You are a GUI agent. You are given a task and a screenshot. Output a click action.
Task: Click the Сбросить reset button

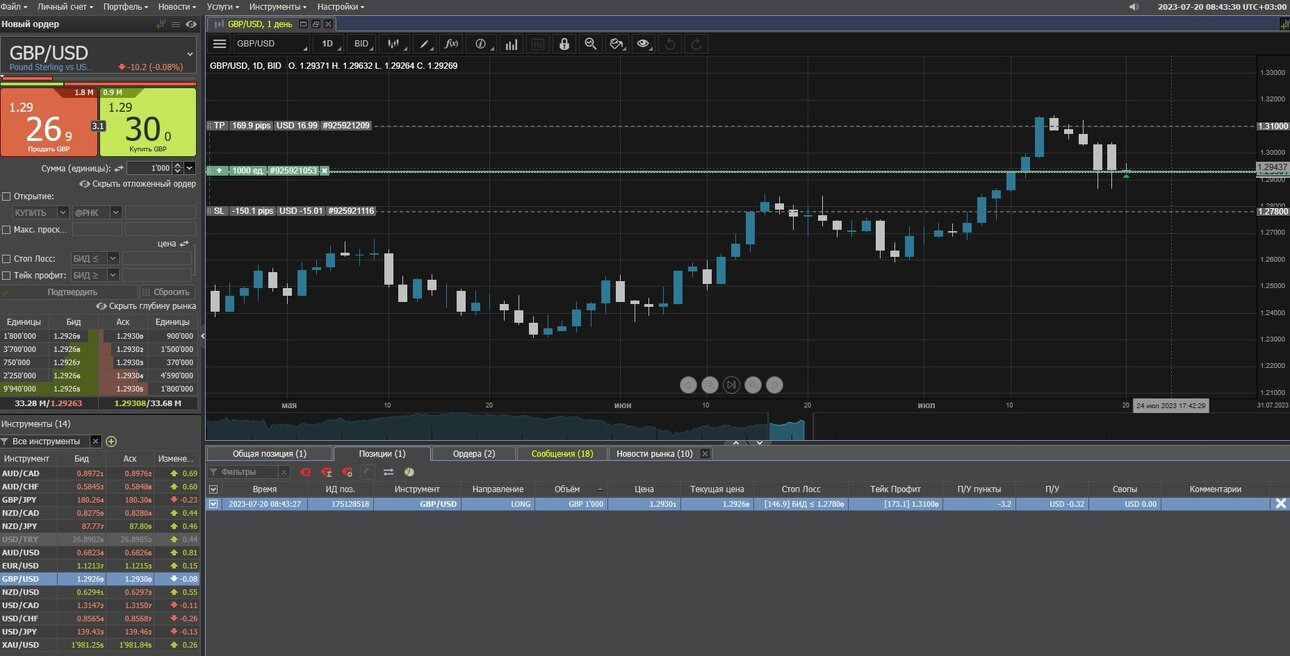[169, 292]
